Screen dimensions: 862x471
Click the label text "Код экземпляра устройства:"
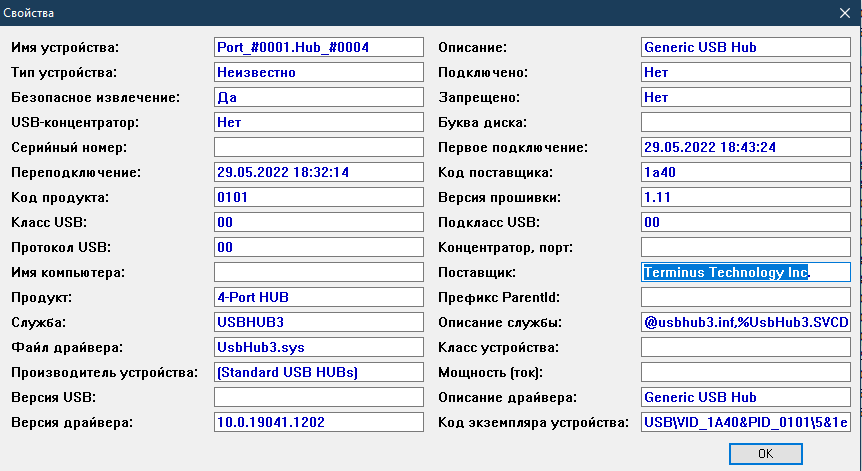click(x=533, y=423)
